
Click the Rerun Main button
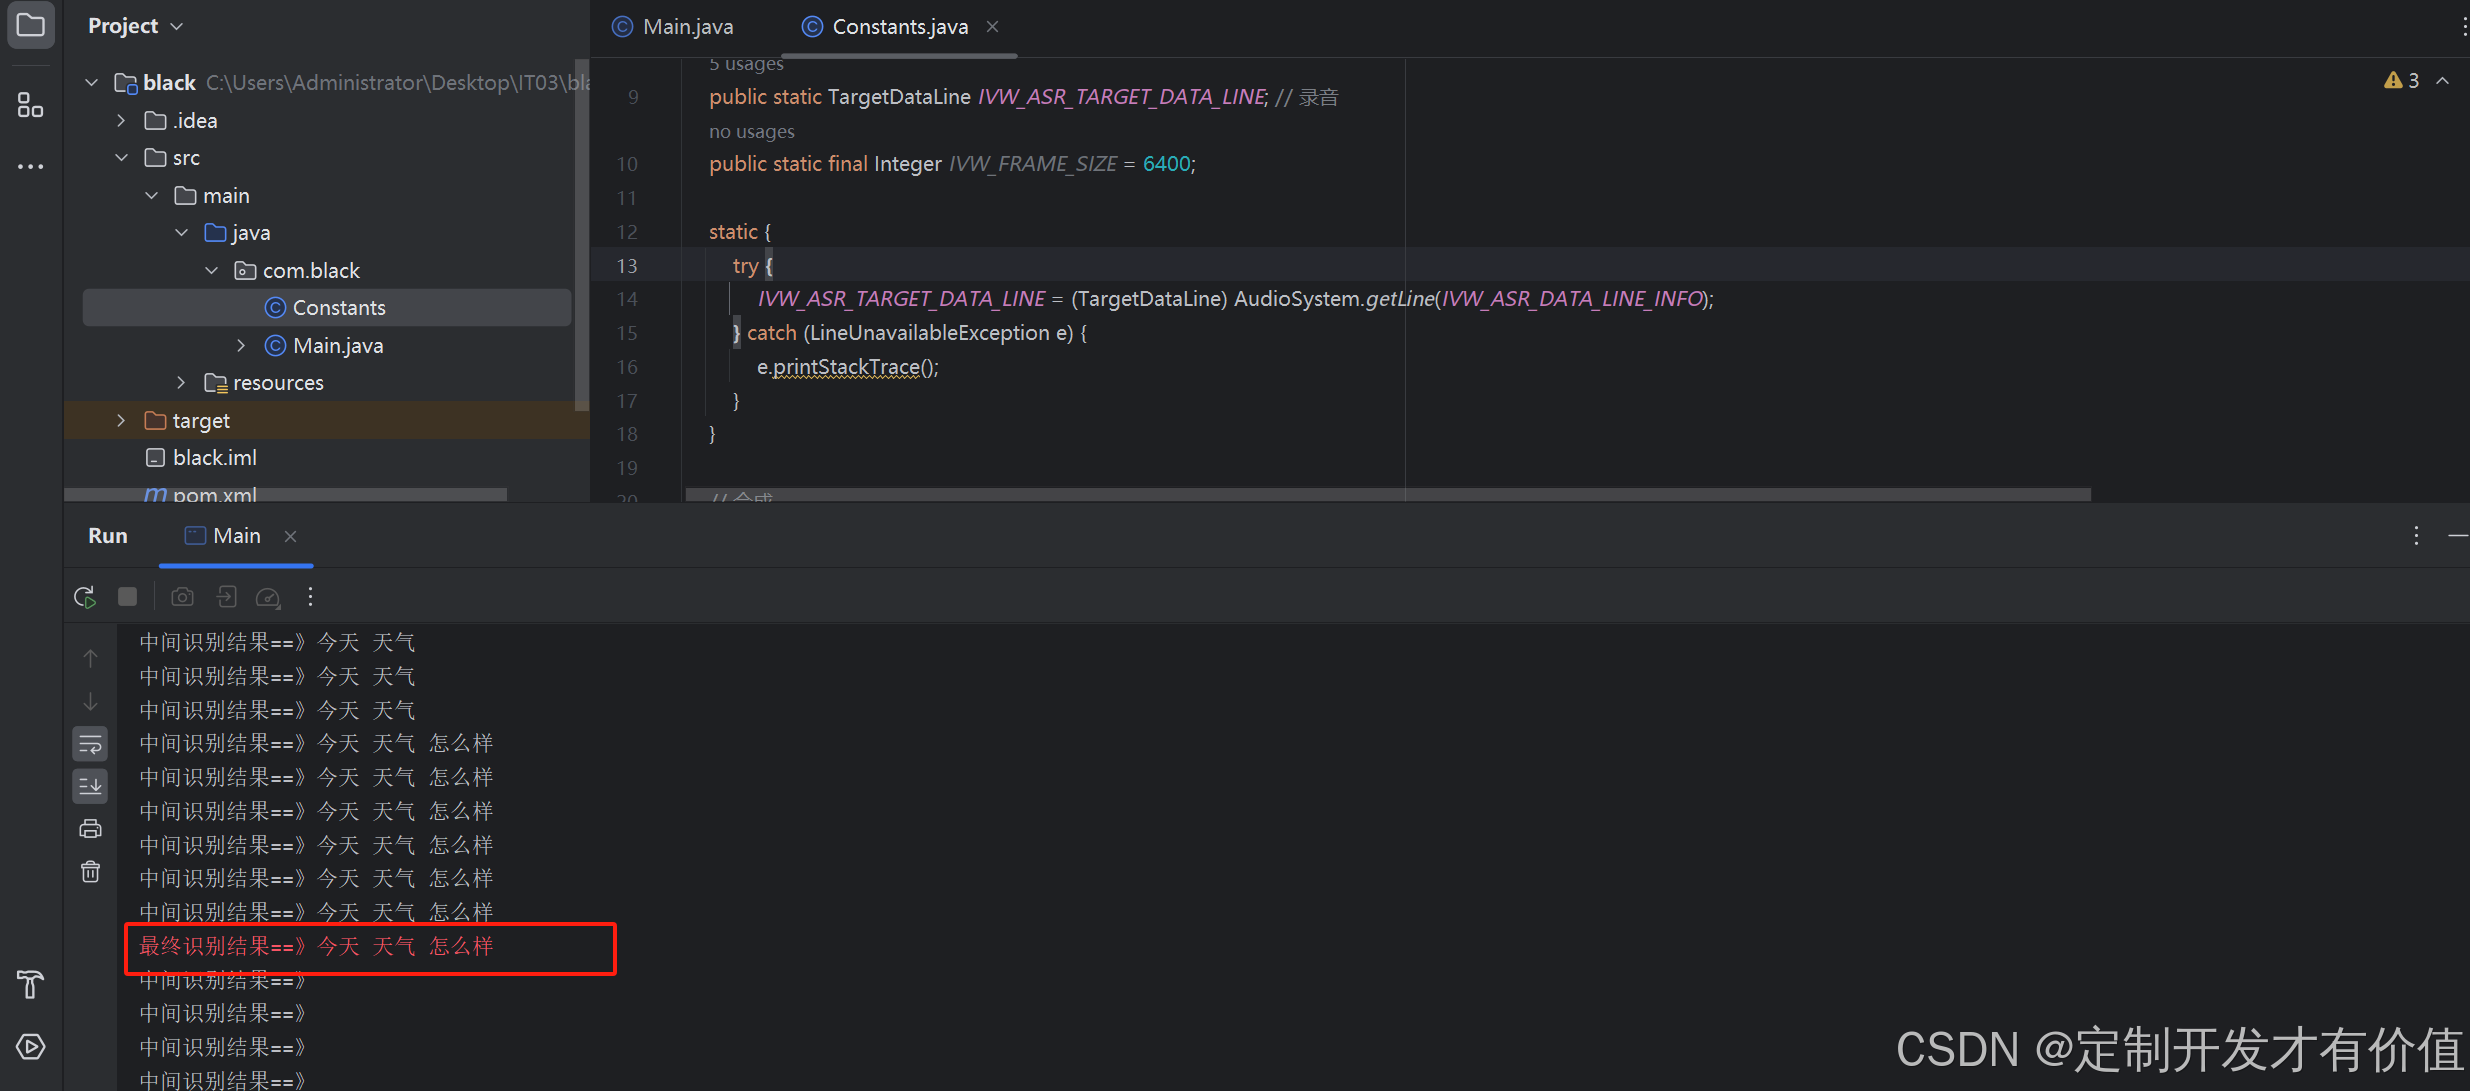[85, 597]
